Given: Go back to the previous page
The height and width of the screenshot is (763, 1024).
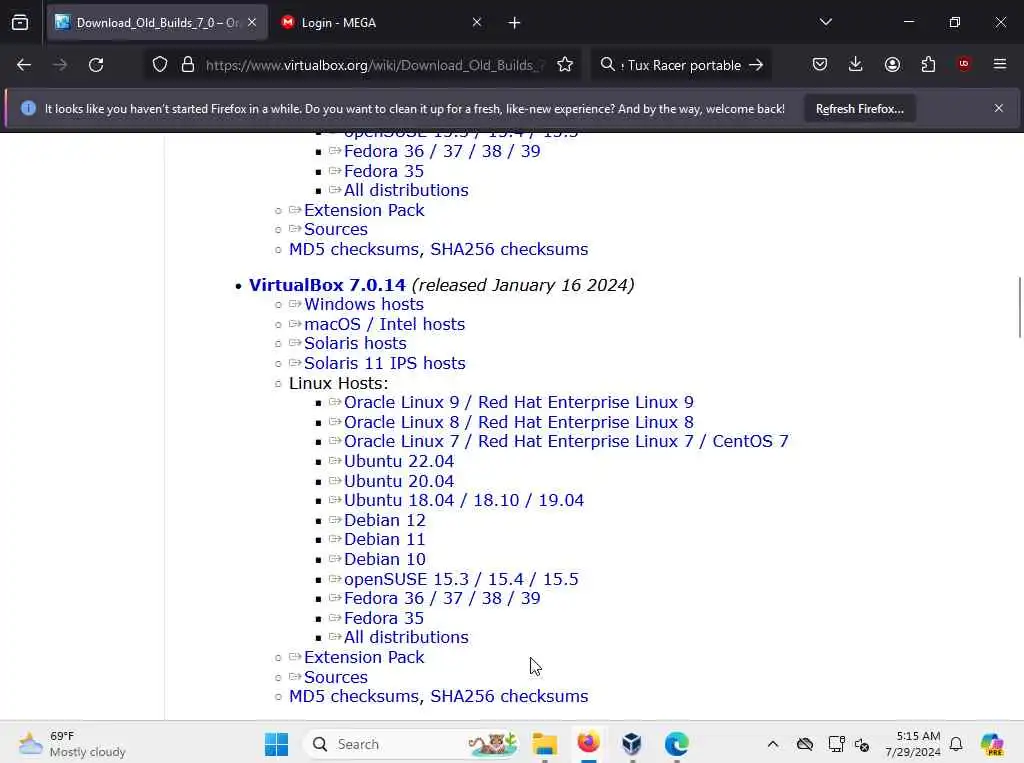Looking at the screenshot, I should pyautogui.click(x=24, y=65).
